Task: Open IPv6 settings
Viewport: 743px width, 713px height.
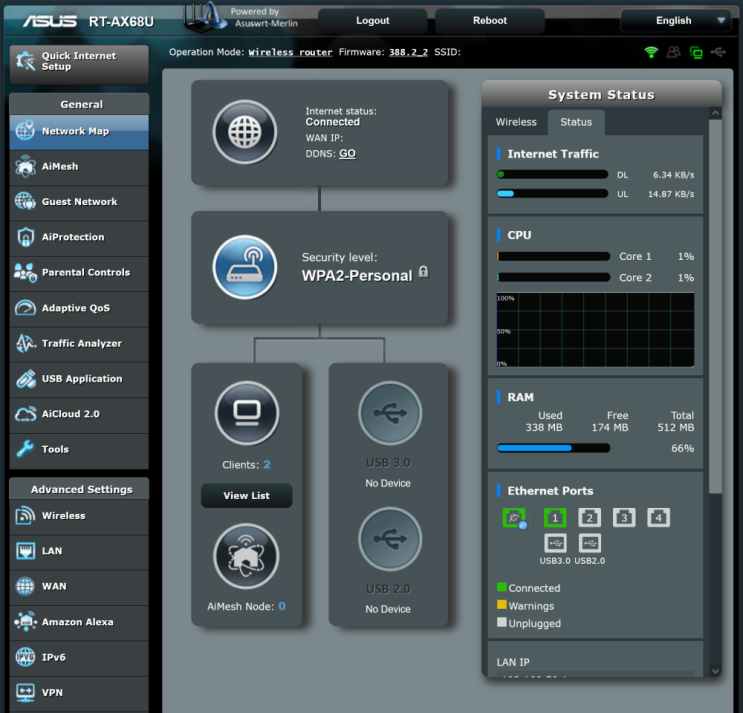Action: tap(79, 658)
